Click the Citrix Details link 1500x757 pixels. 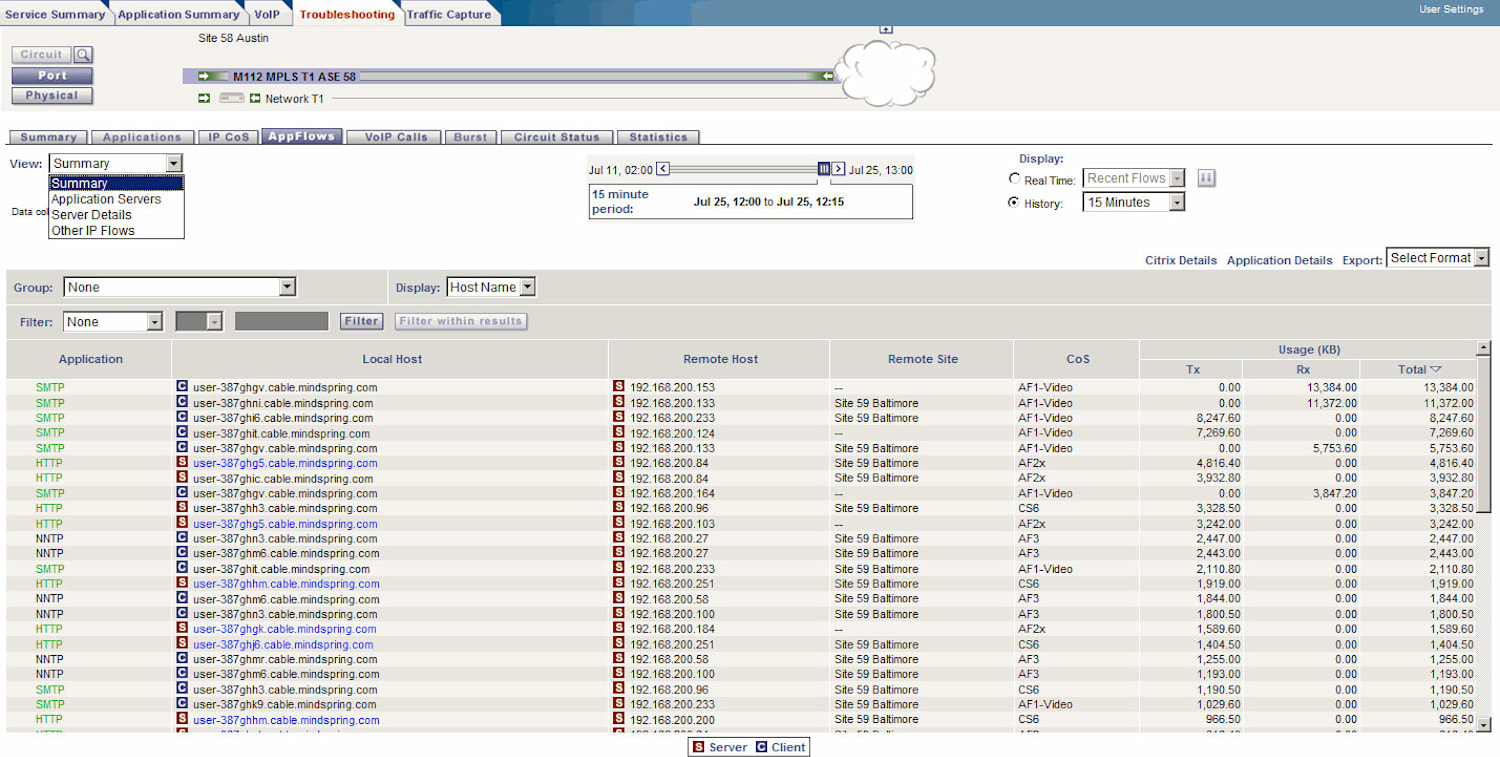pos(1180,260)
